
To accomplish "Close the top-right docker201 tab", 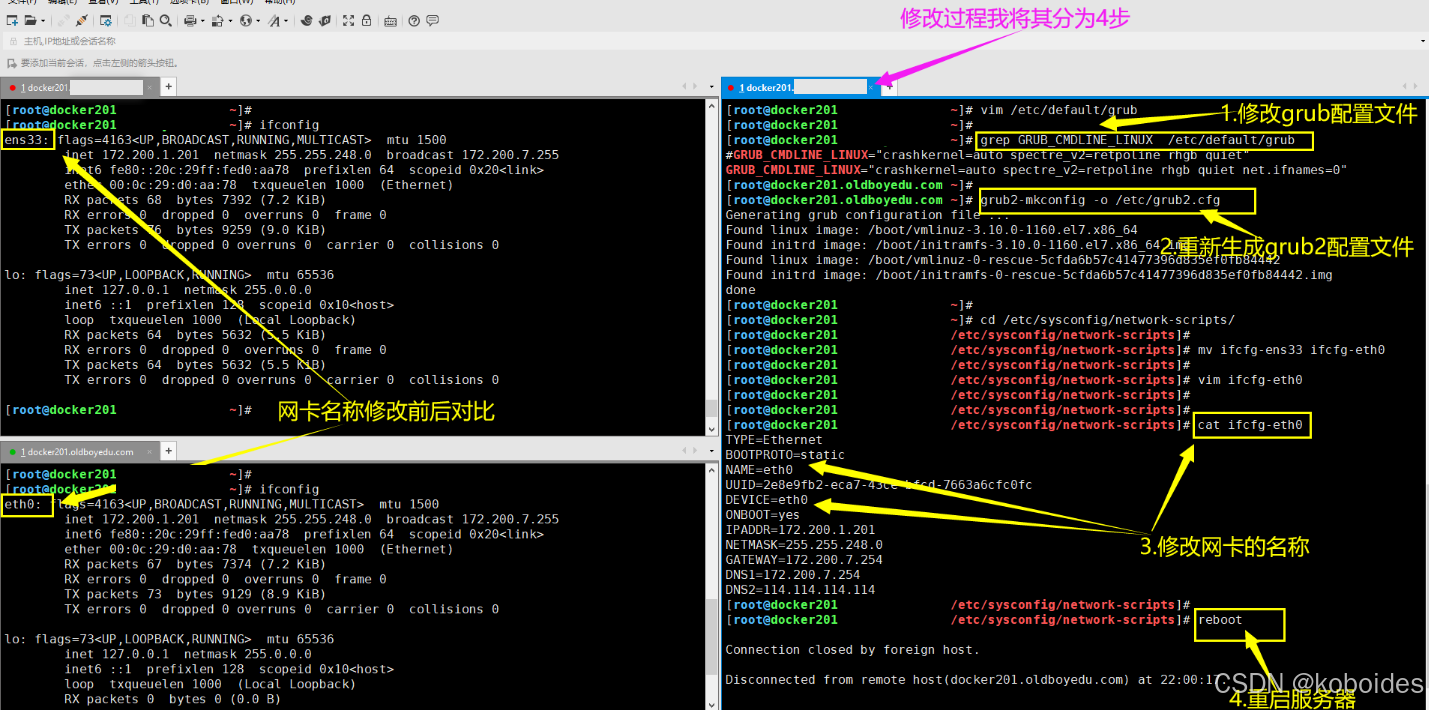I will pos(870,88).
